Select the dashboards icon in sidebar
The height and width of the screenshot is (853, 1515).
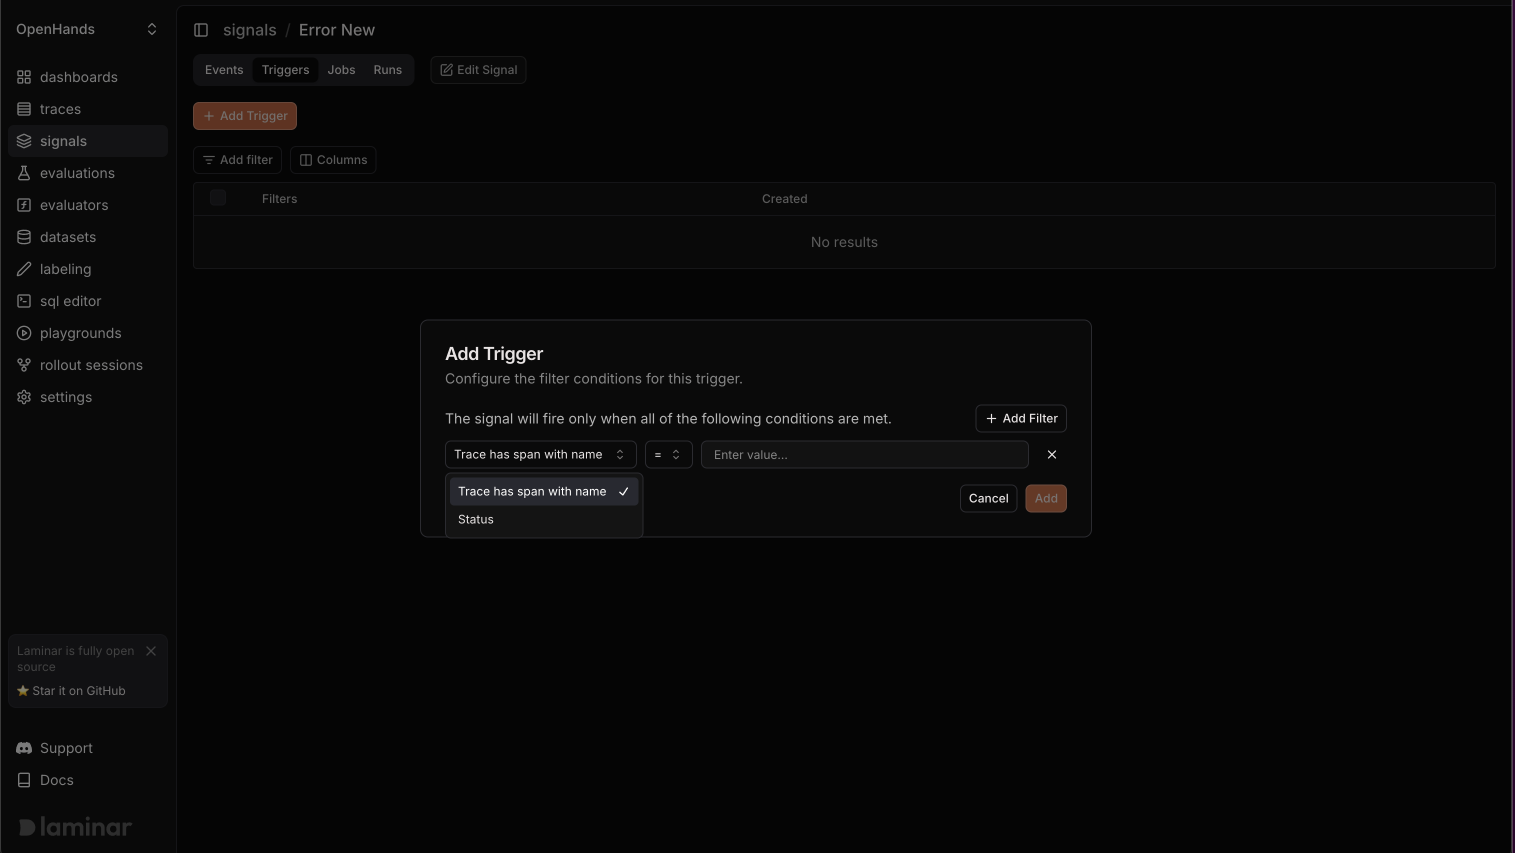tap(23, 77)
